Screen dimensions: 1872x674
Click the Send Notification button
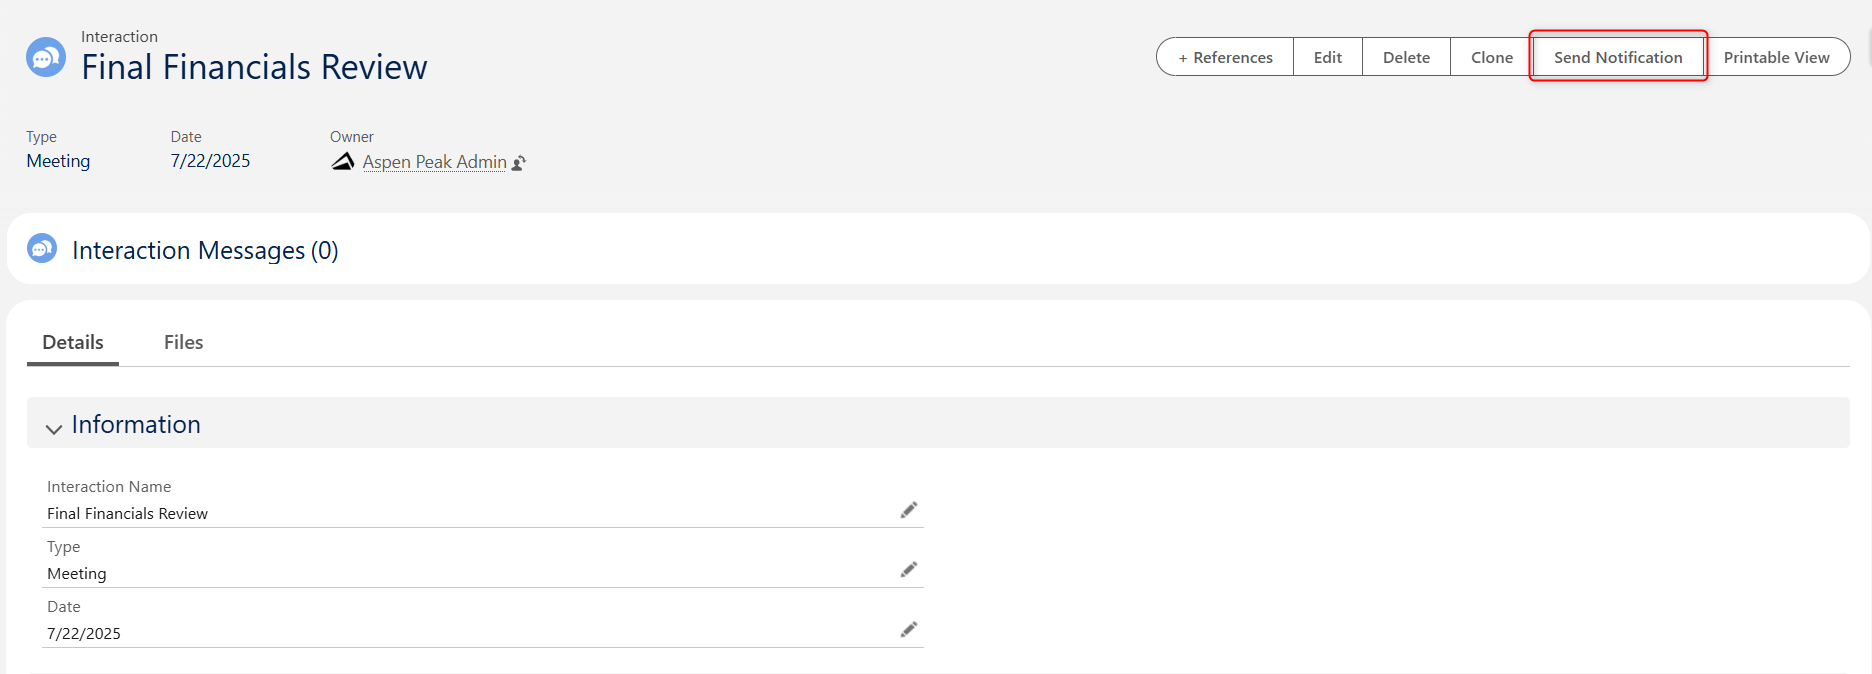1618,57
